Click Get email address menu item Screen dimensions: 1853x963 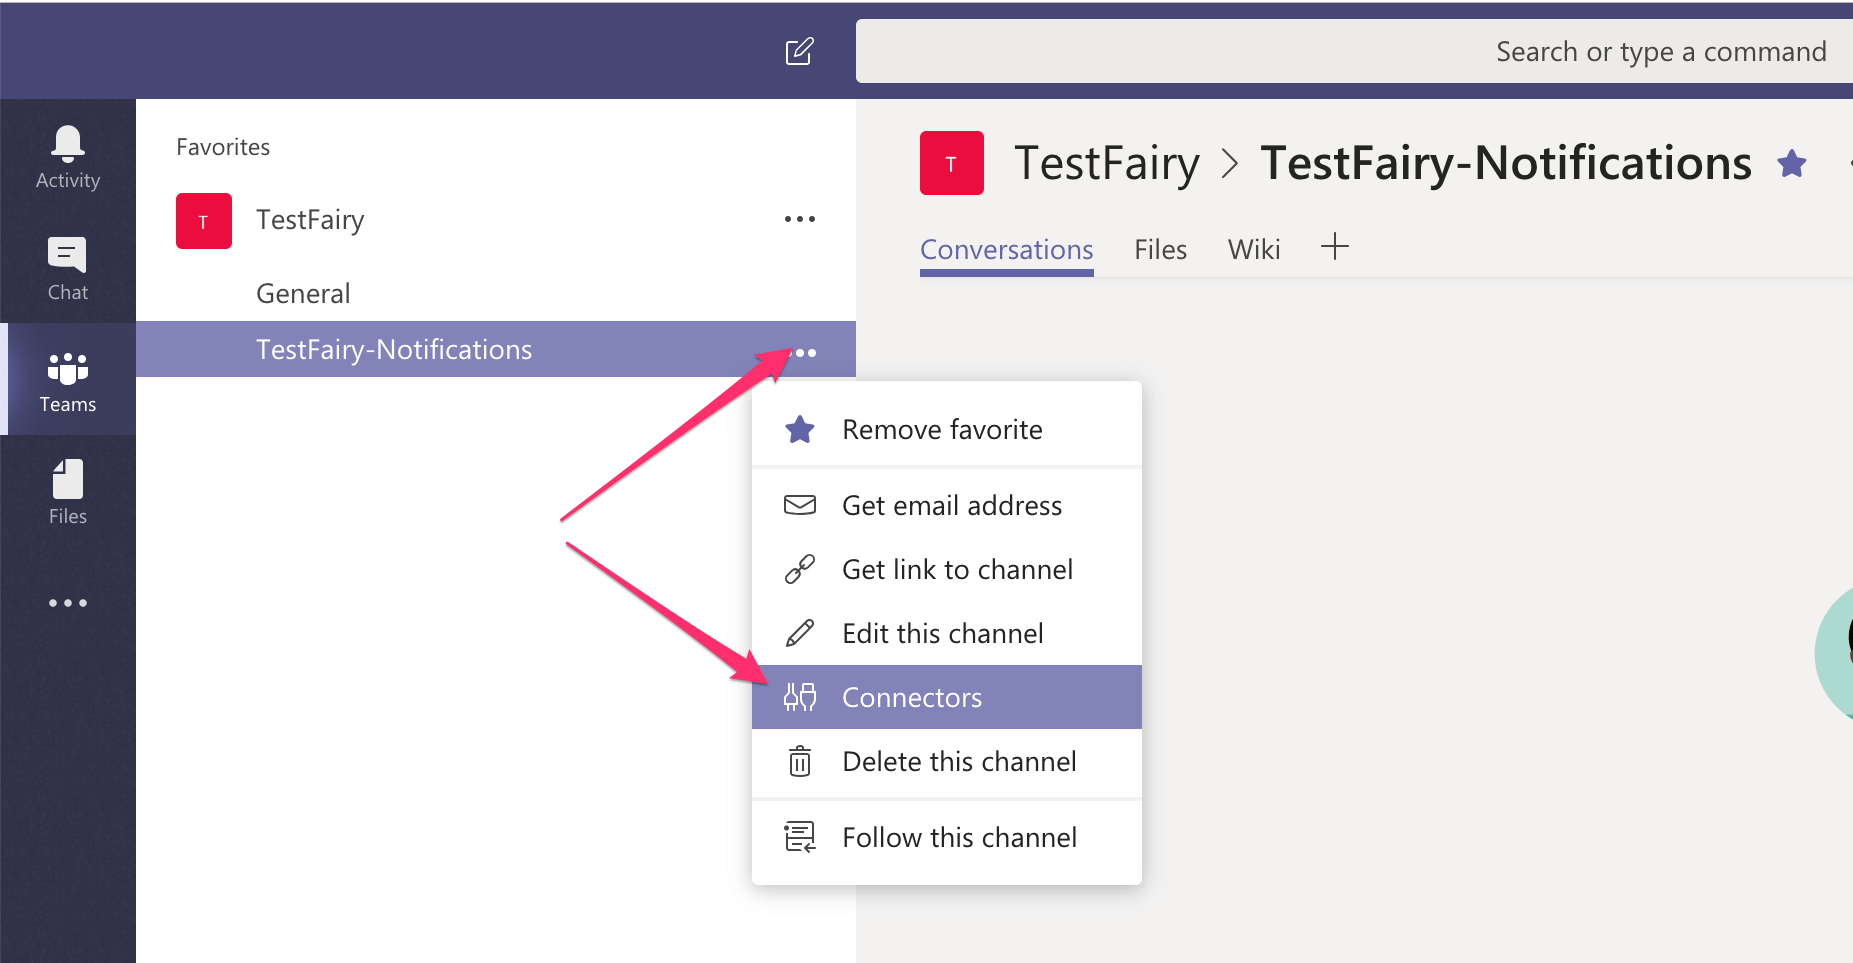click(951, 506)
